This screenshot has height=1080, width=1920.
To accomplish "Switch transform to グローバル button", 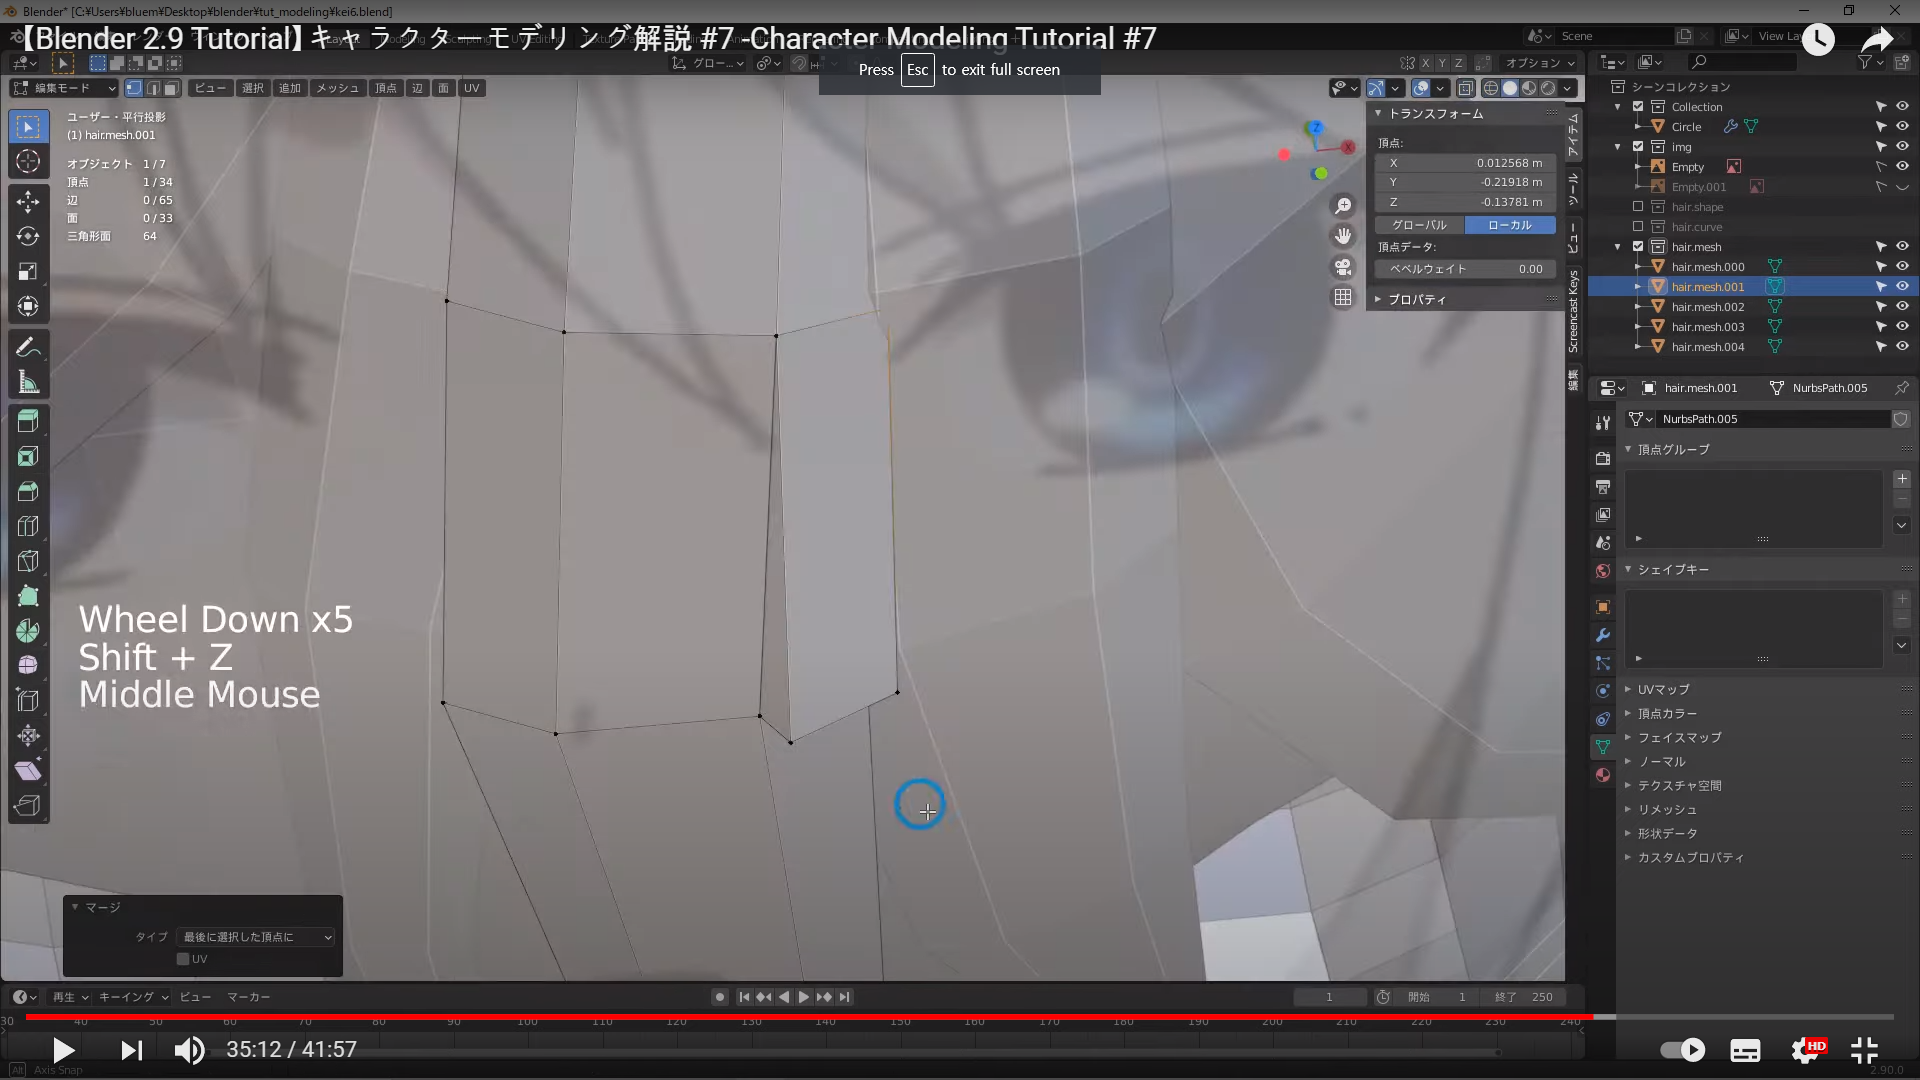I will point(1419,225).
